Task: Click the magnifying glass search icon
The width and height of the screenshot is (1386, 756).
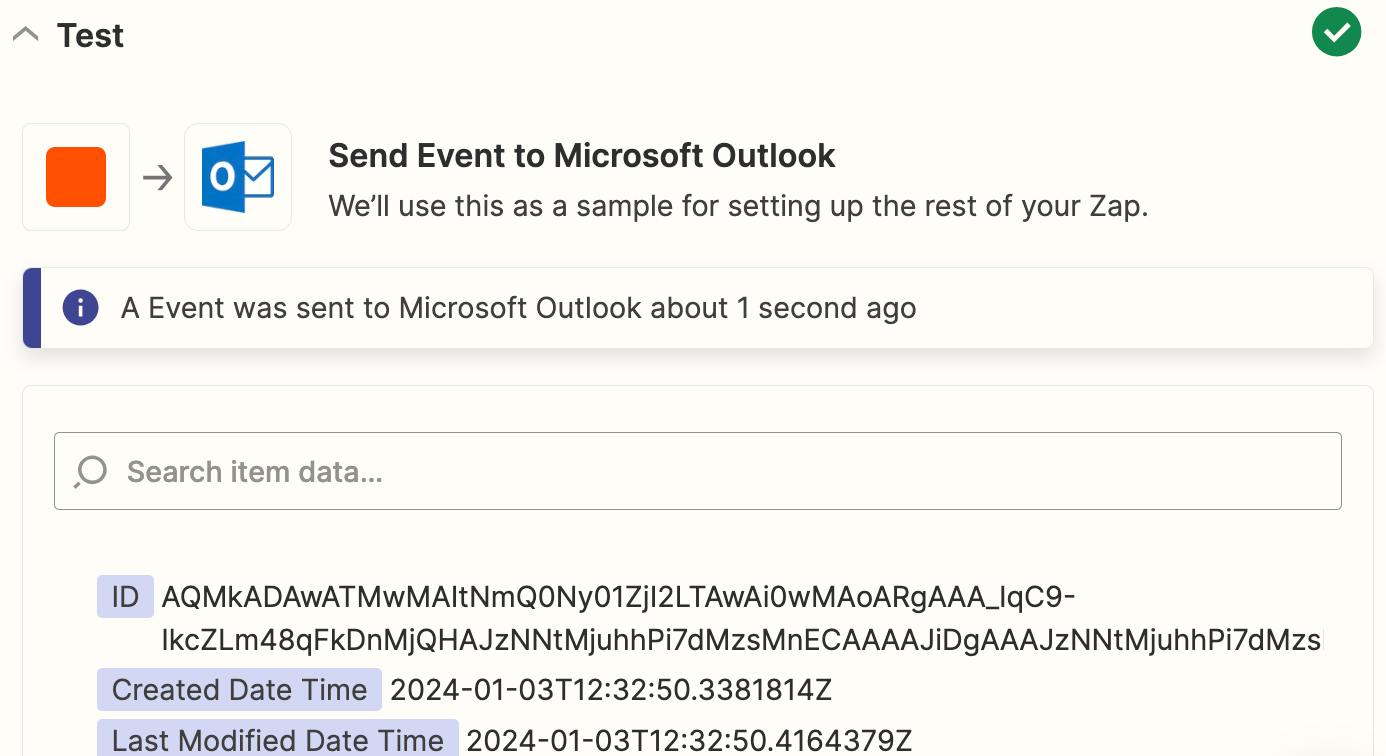Action: [x=91, y=471]
